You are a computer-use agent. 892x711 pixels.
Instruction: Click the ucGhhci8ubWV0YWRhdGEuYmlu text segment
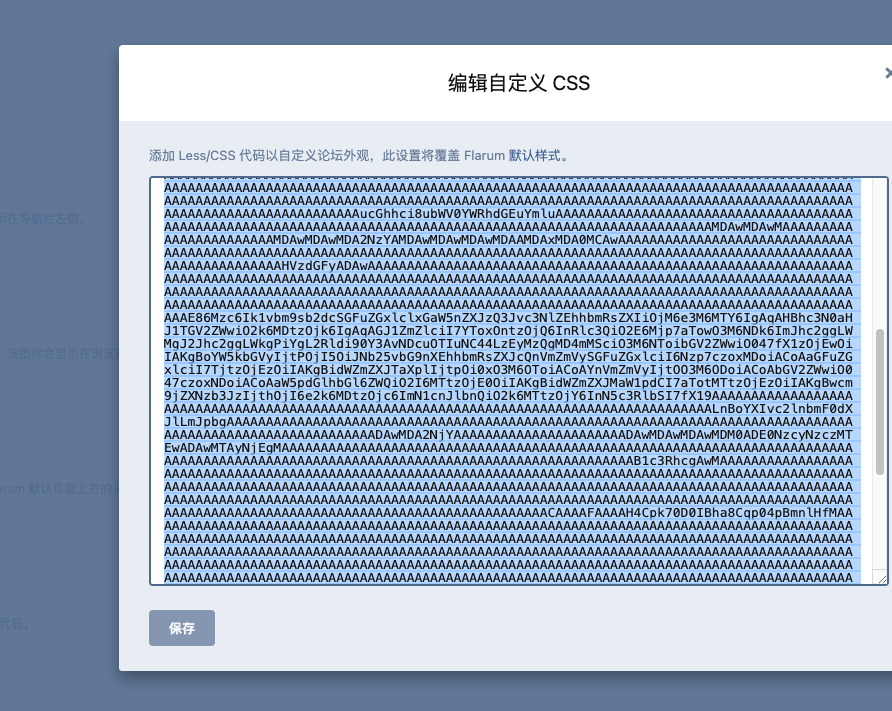coord(453,213)
